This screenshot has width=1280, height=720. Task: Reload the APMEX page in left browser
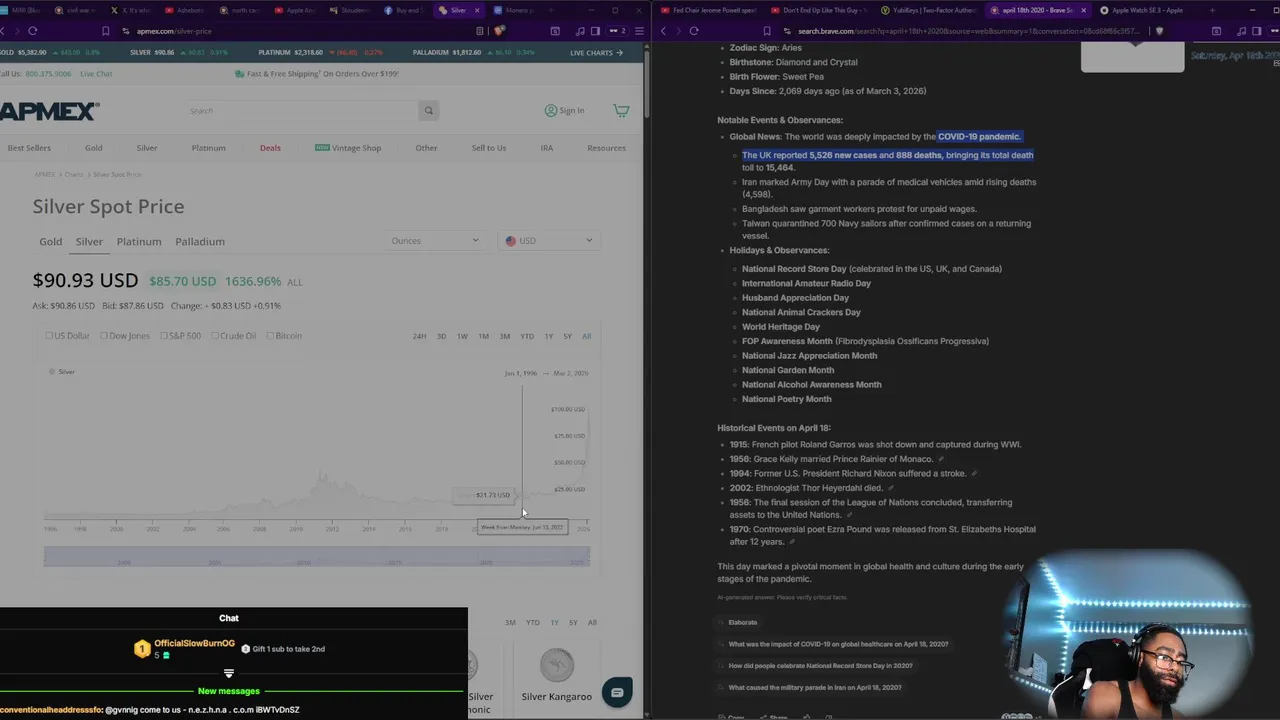click(x=33, y=31)
